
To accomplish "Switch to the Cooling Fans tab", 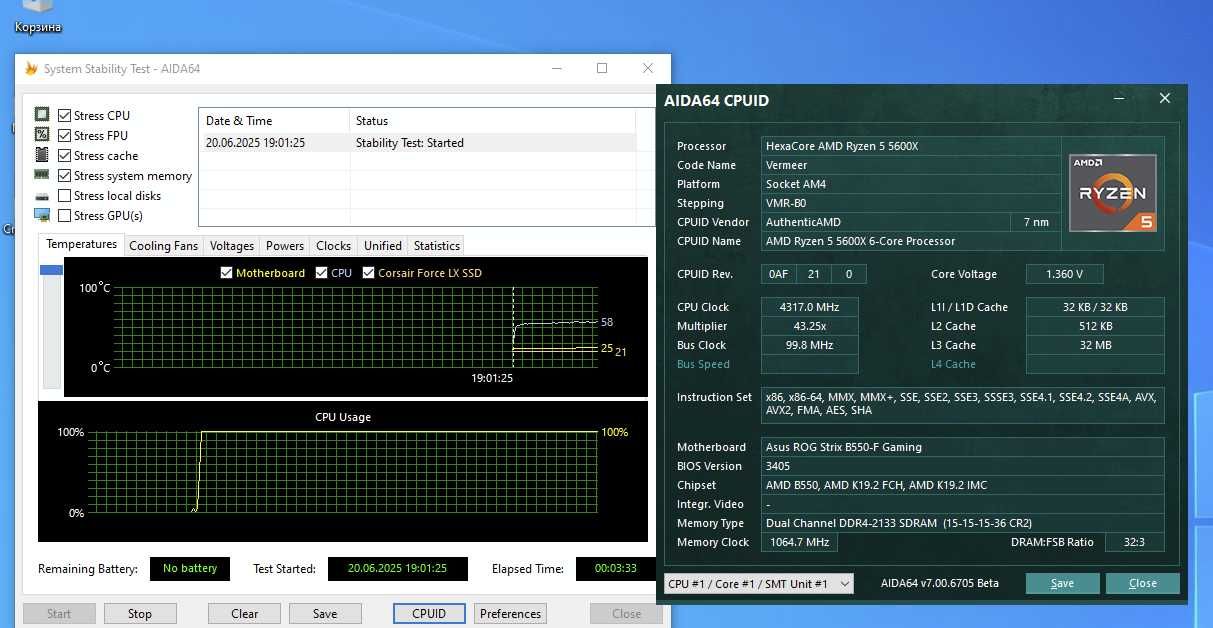I will click(x=164, y=246).
